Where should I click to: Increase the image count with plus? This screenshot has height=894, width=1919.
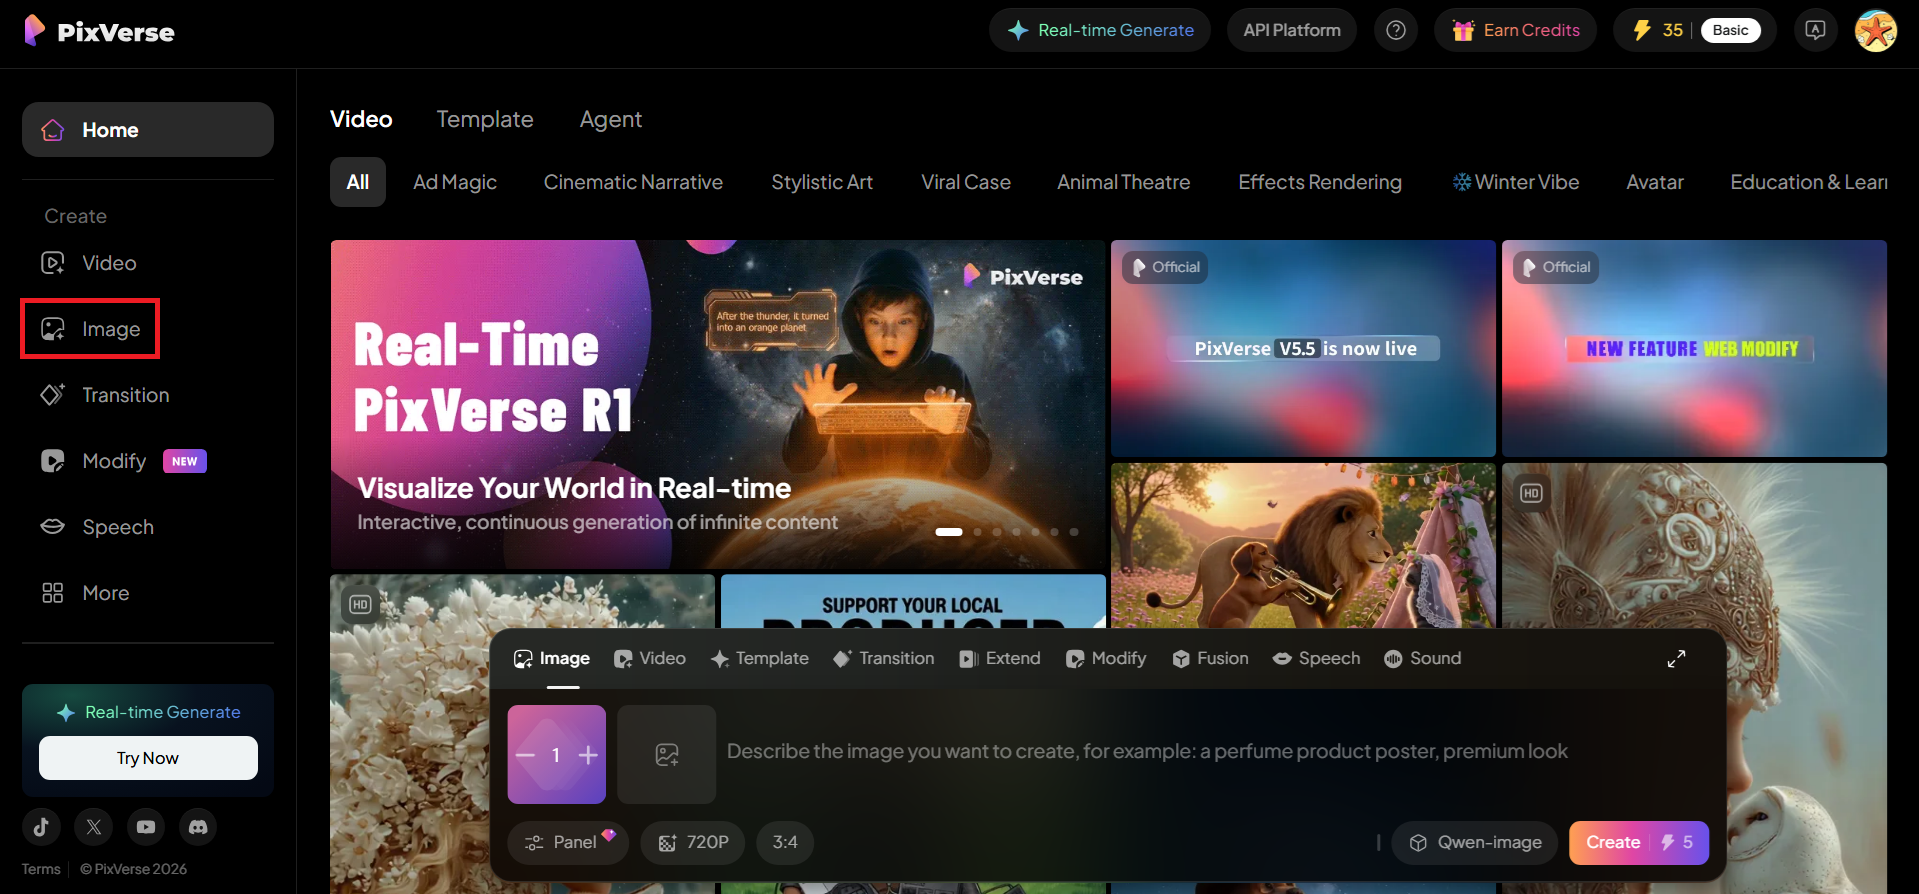pos(588,755)
